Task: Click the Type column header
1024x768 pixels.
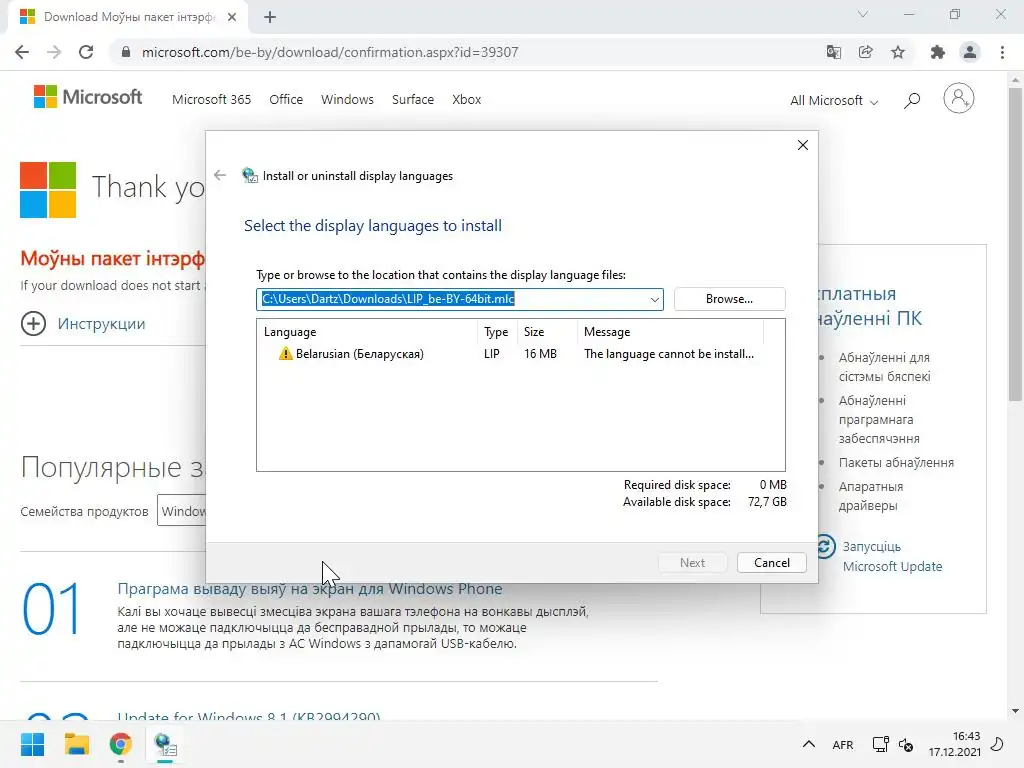Action: point(497,332)
